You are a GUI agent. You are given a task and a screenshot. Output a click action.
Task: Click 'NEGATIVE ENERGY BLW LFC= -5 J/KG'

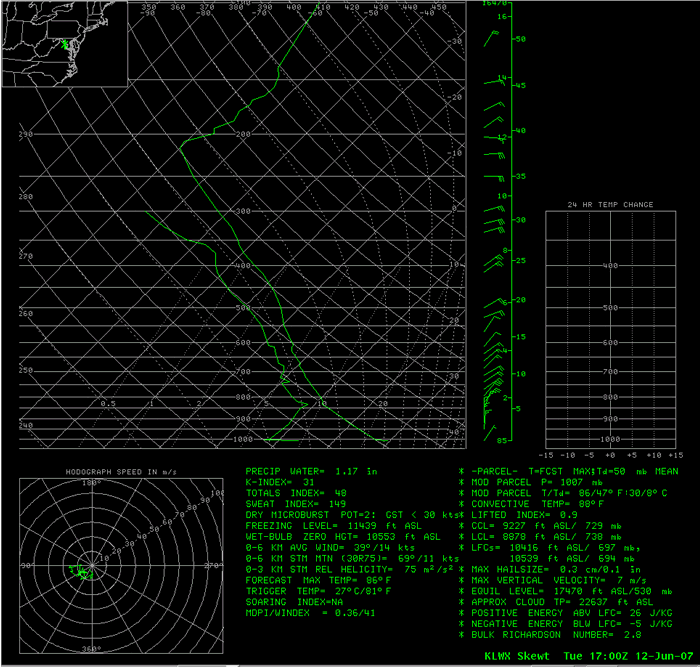point(572,624)
